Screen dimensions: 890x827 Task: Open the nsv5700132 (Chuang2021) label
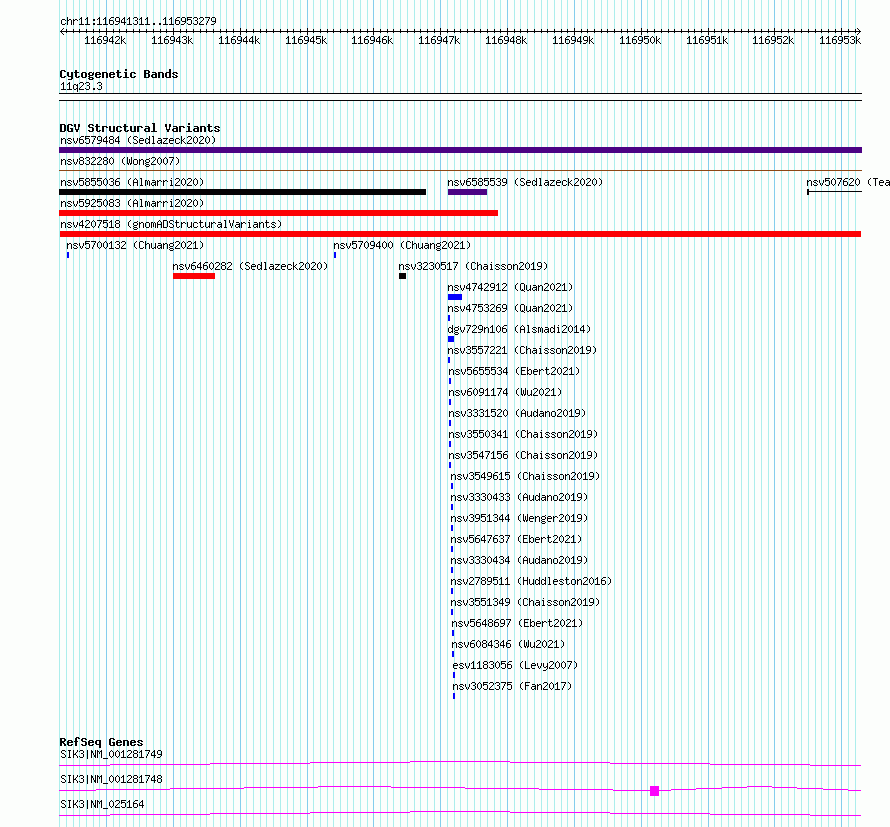pos(135,245)
